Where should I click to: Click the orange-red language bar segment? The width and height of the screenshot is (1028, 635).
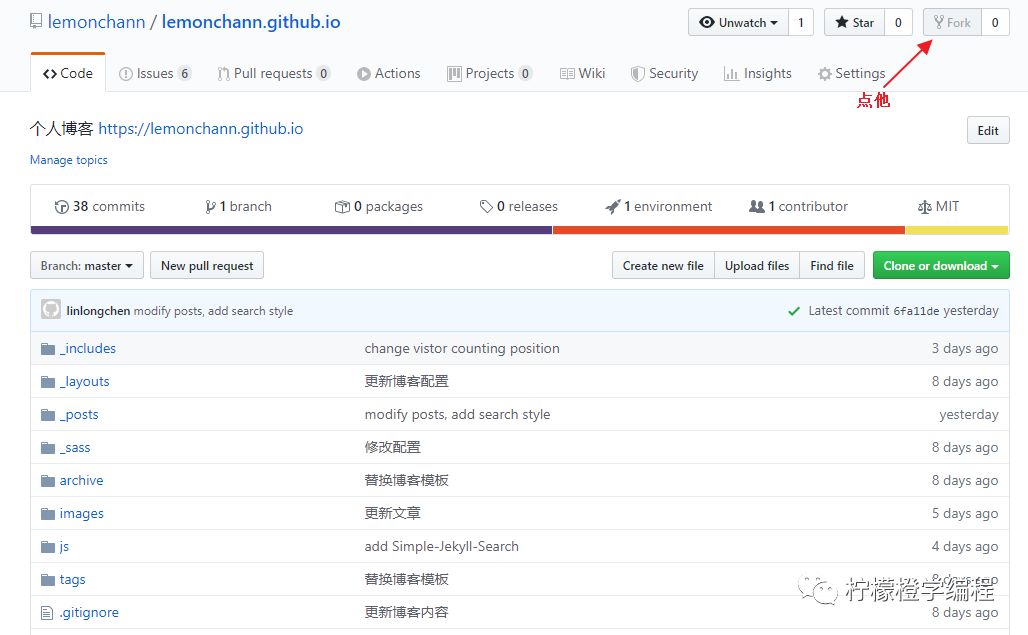[729, 230]
